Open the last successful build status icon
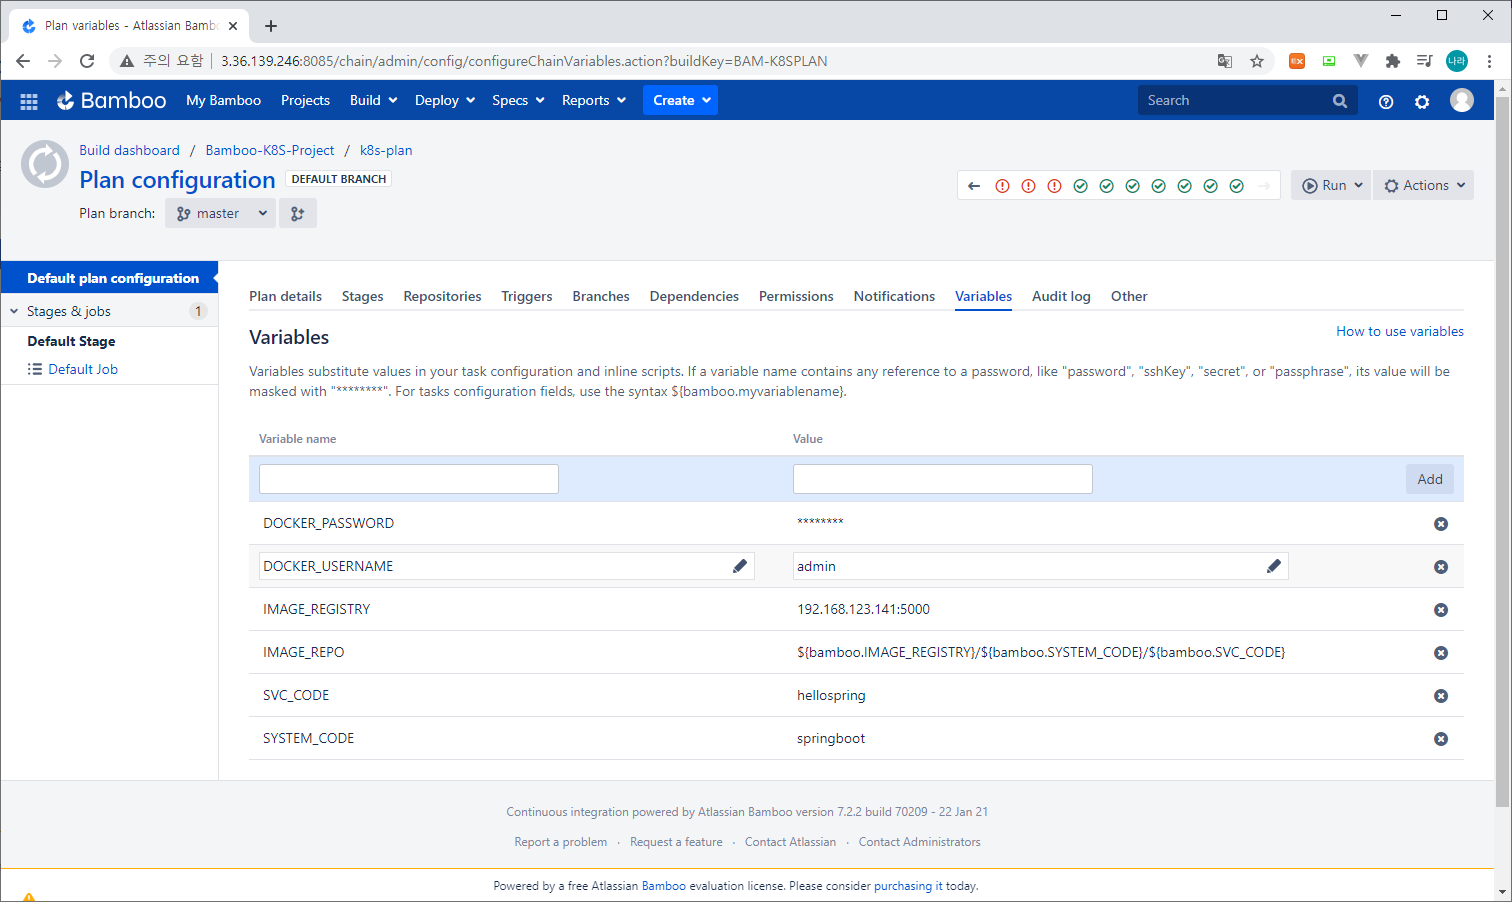1512x902 pixels. click(x=1236, y=186)
